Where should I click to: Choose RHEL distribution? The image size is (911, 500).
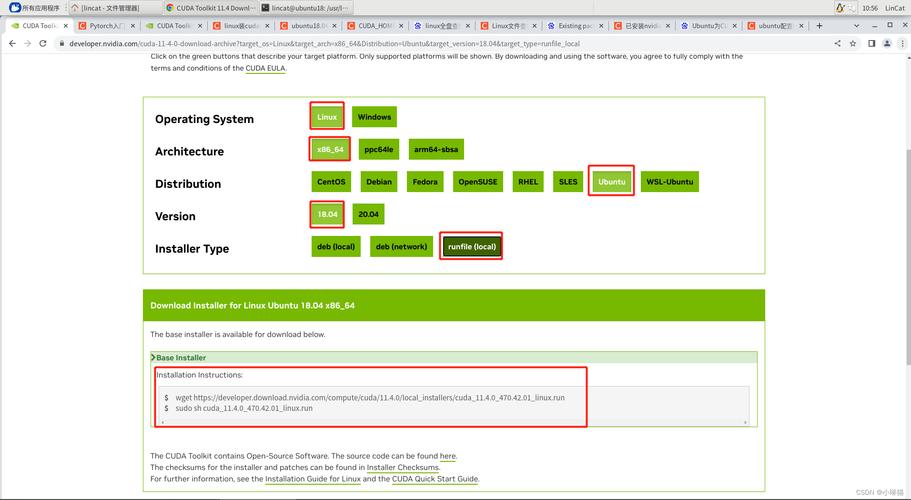click(528, 182)
